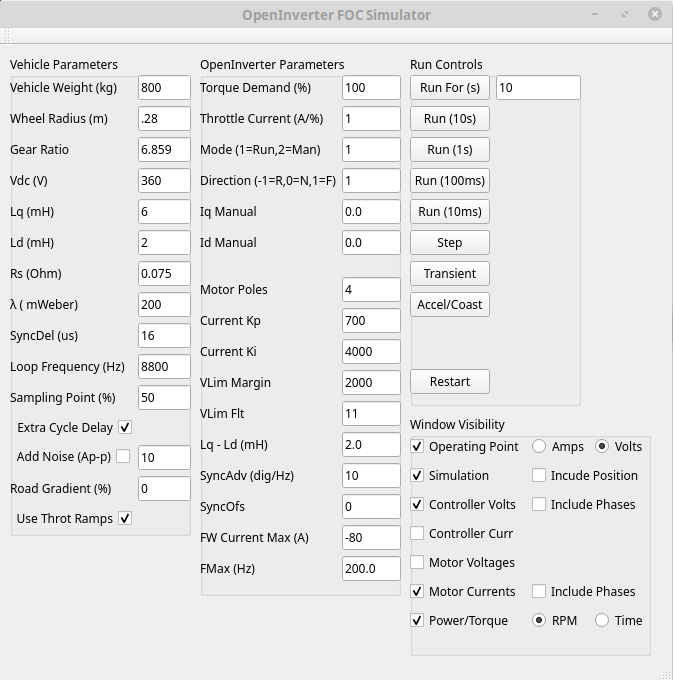This screenshot has height=680, width=673.
Task: Click Throttle Current (A/%) field
Action: [x=371, y=118]
